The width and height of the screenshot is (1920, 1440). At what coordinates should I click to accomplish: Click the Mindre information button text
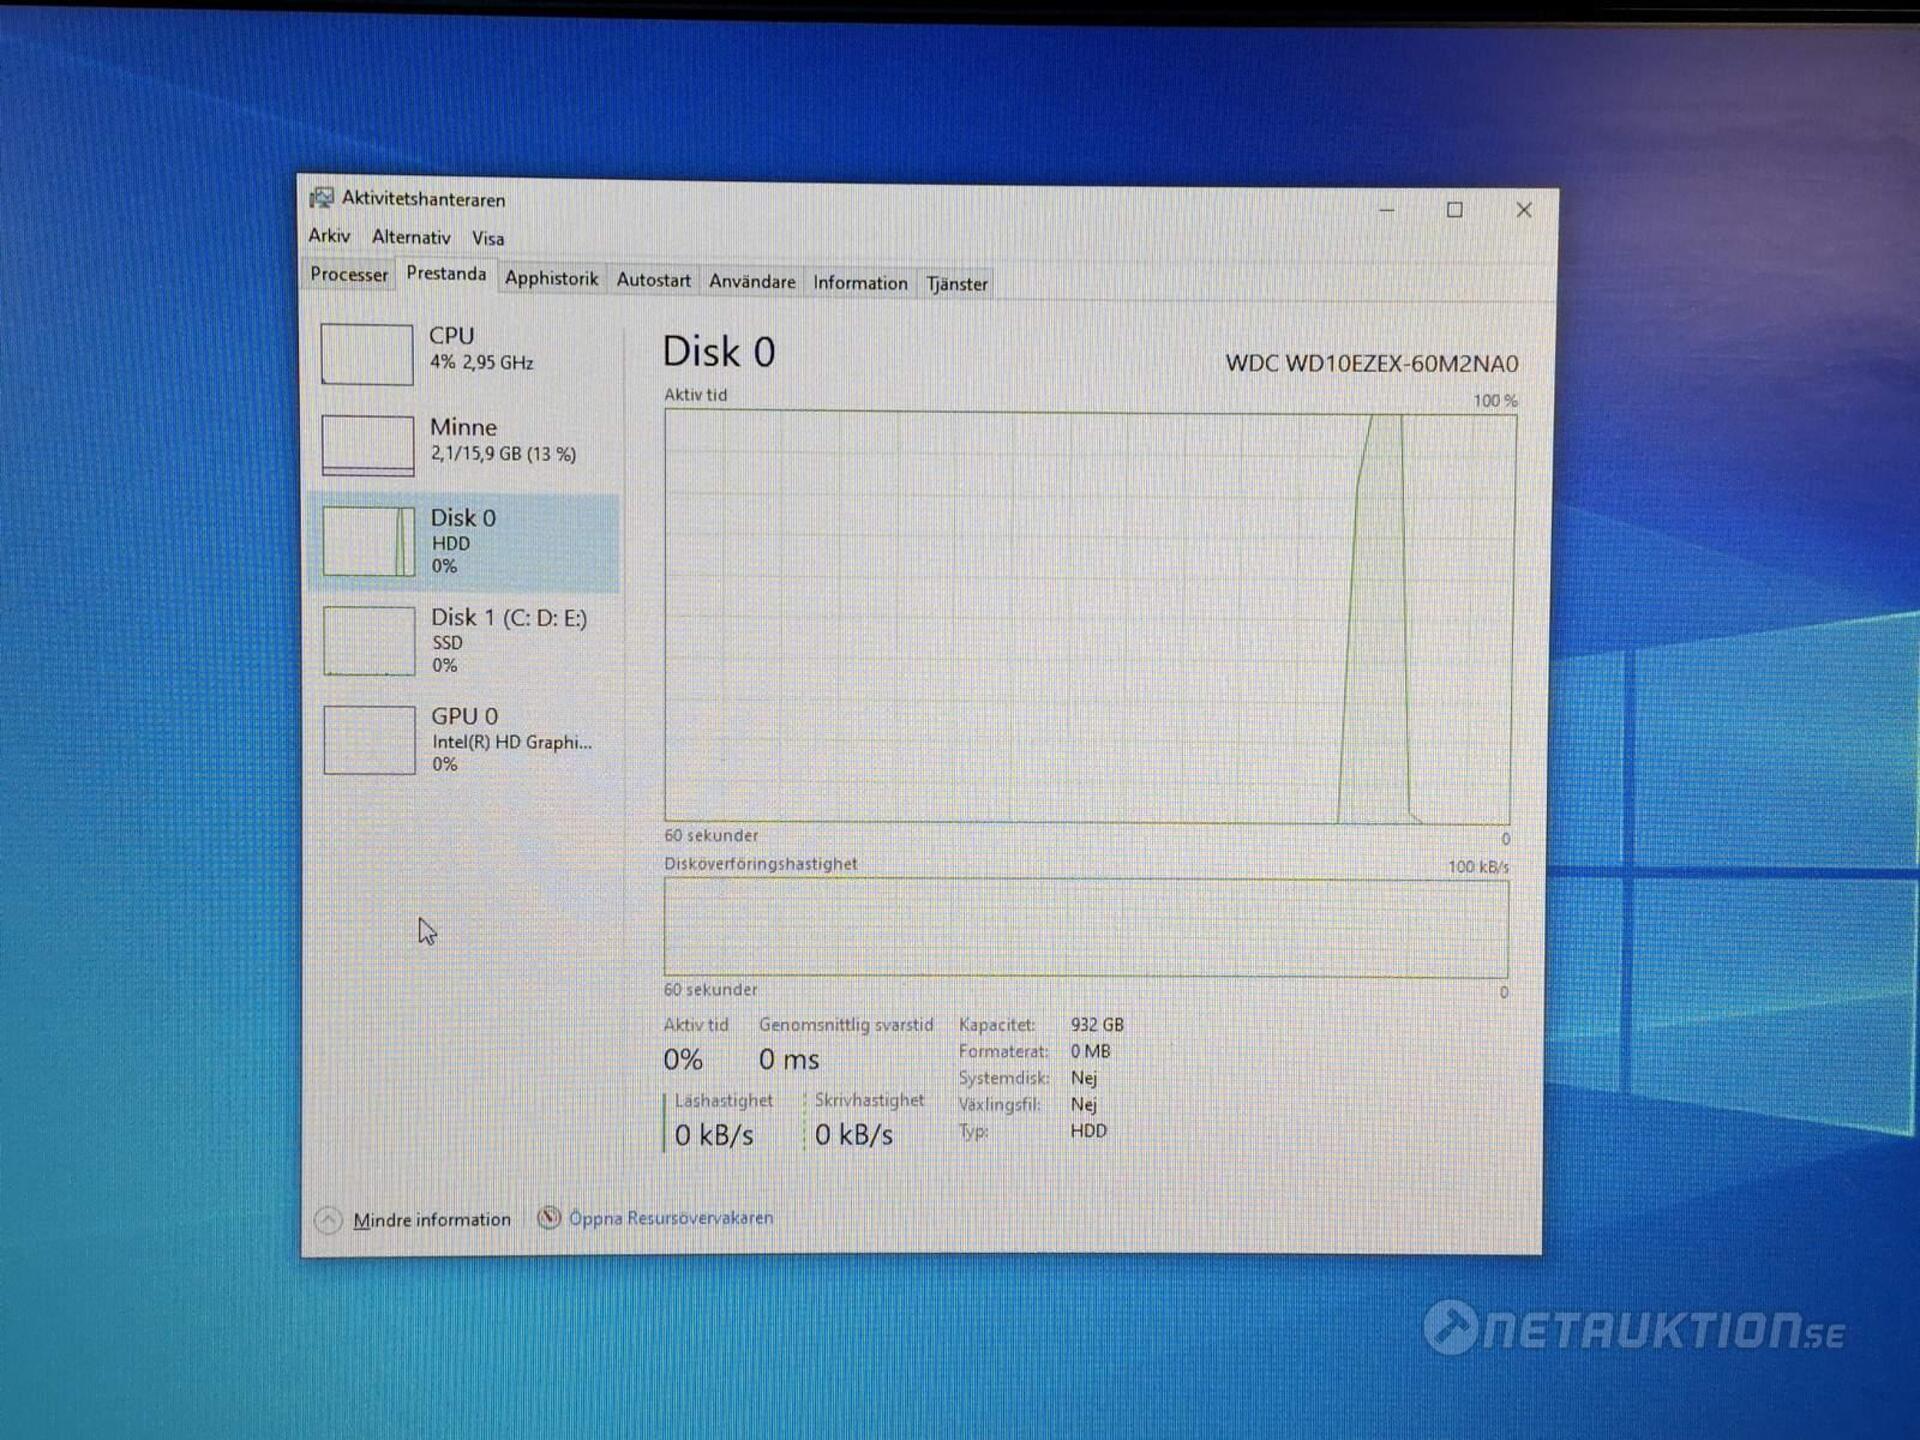(x=431, y=1220)
